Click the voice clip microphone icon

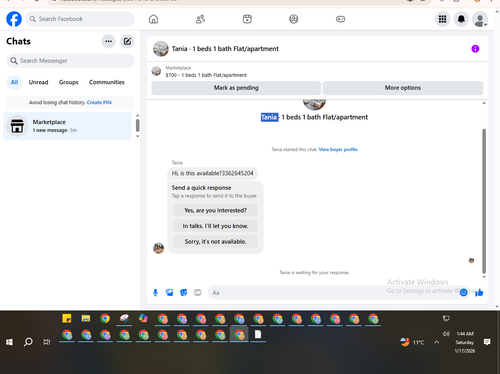[155, 293]
